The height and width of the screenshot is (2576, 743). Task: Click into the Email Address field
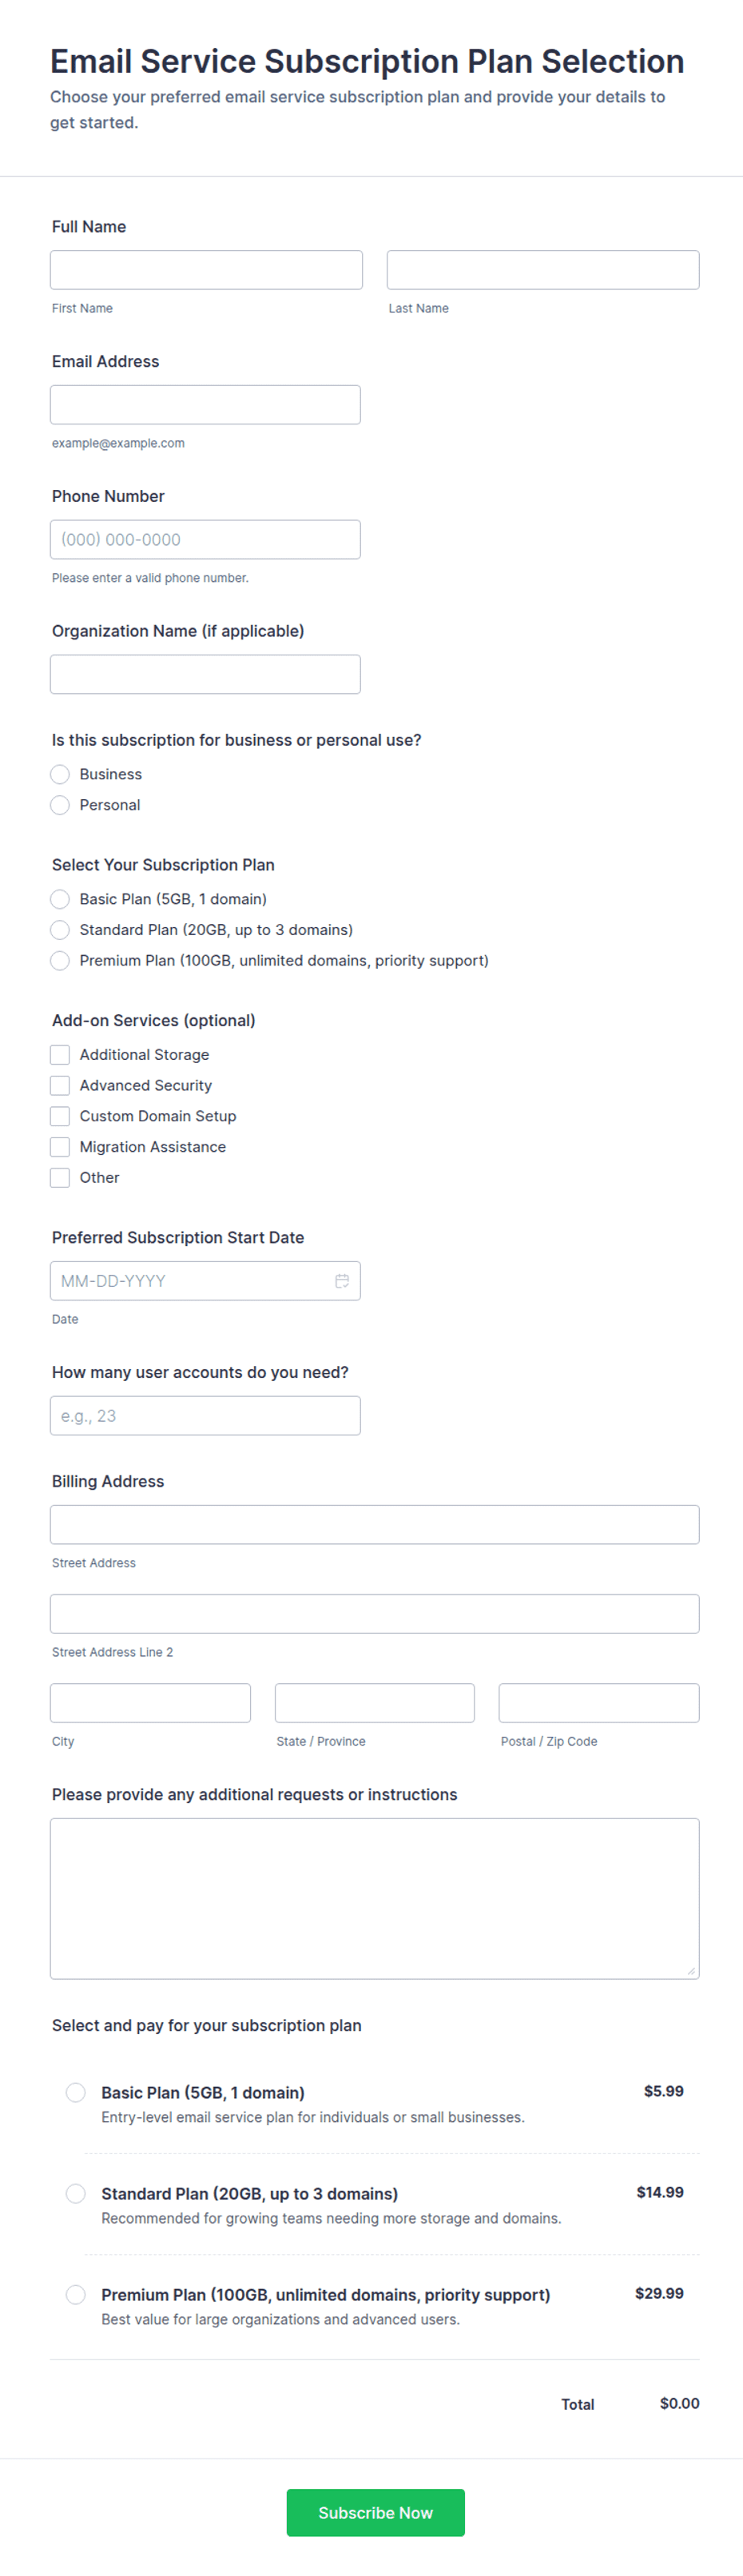[x=205, y=405]
